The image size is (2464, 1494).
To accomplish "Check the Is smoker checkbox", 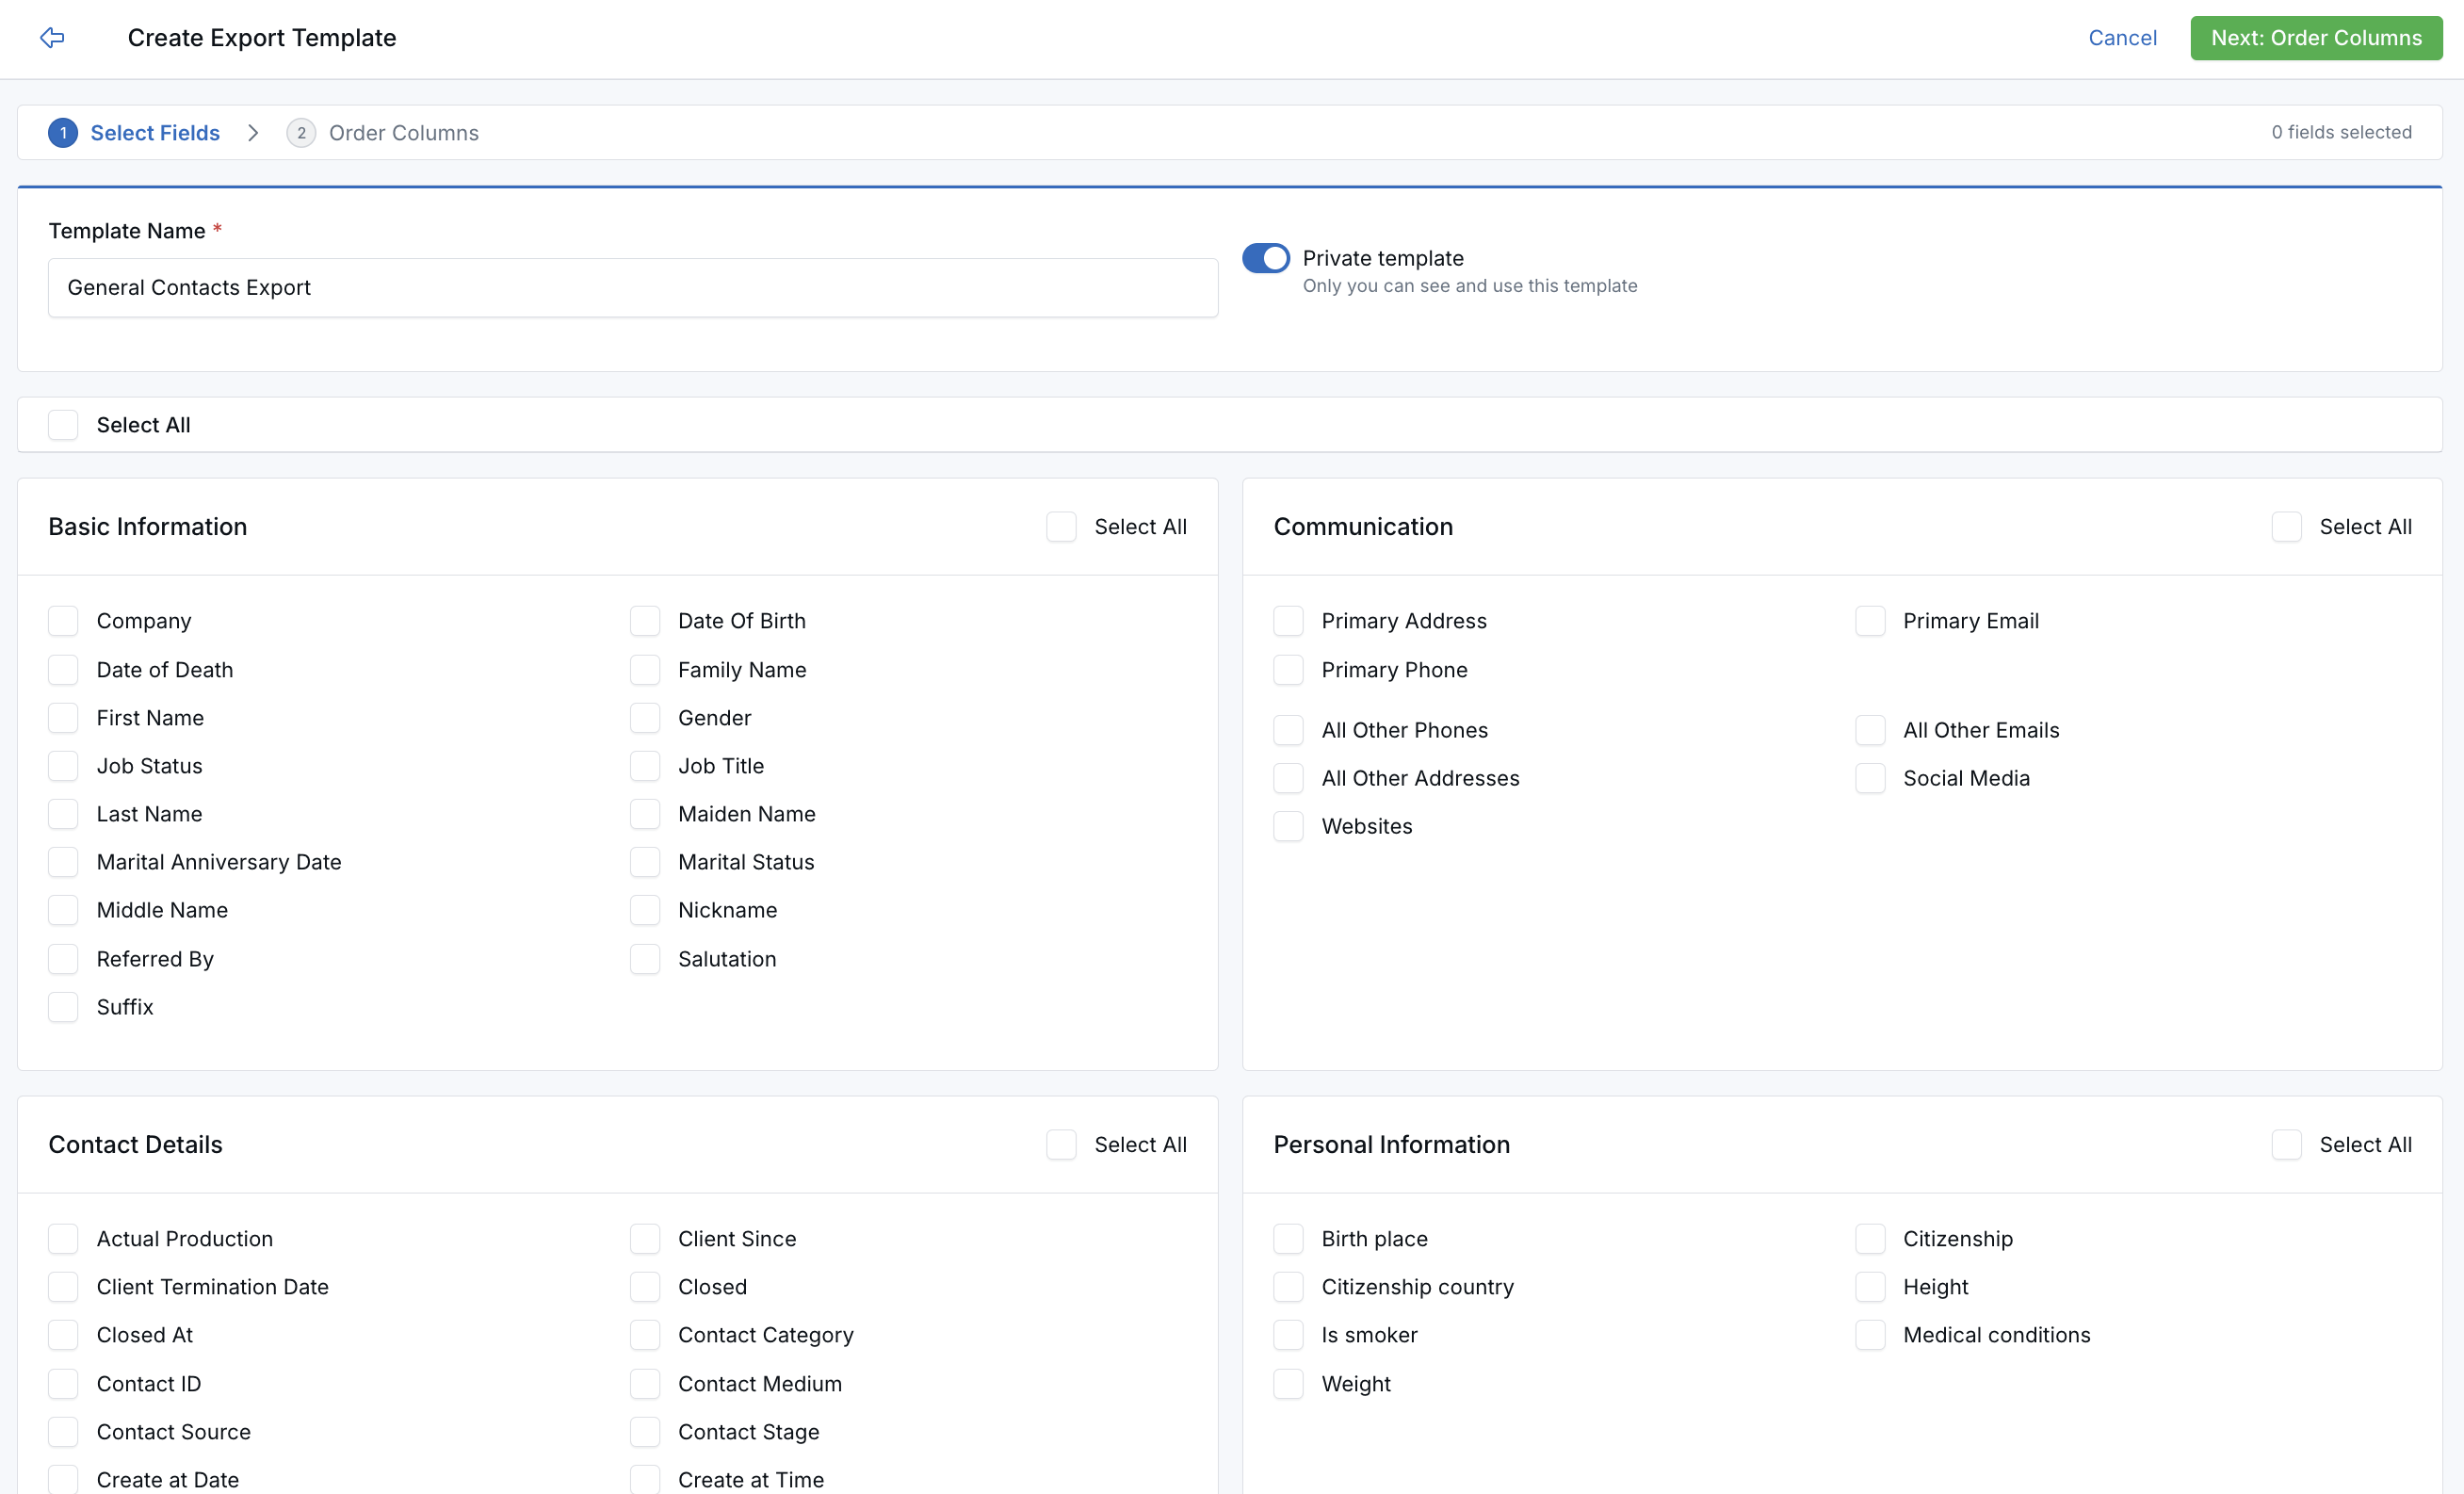I will coord(1288,1335).
